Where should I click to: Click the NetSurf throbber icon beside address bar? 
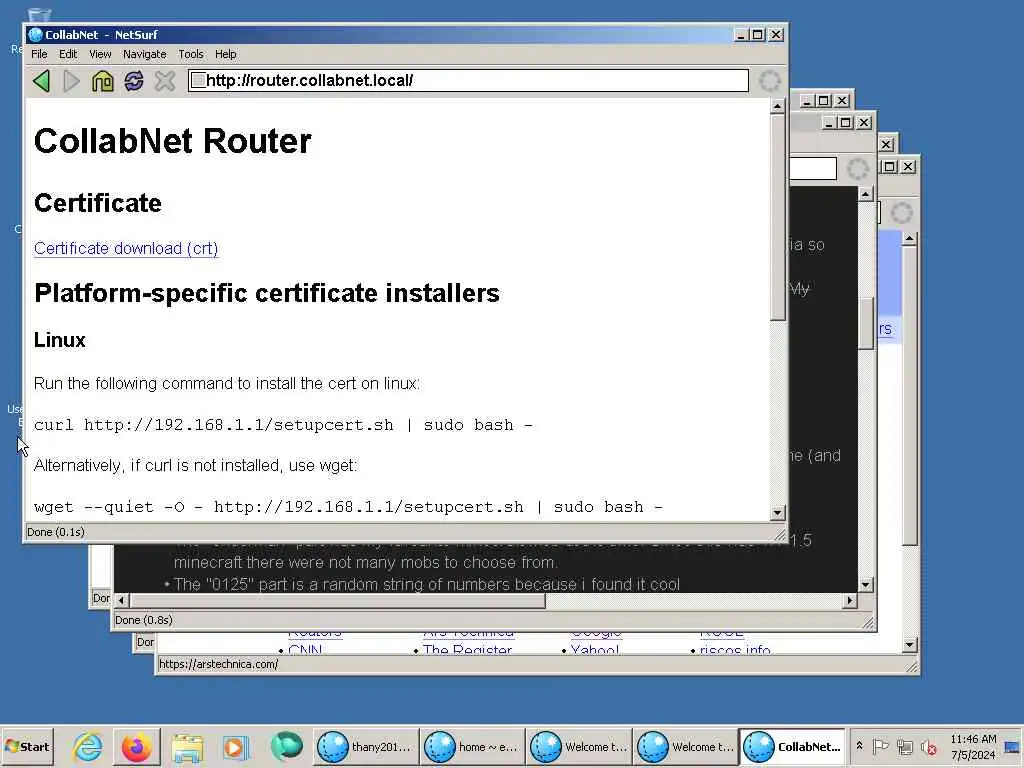click(770, 81)
